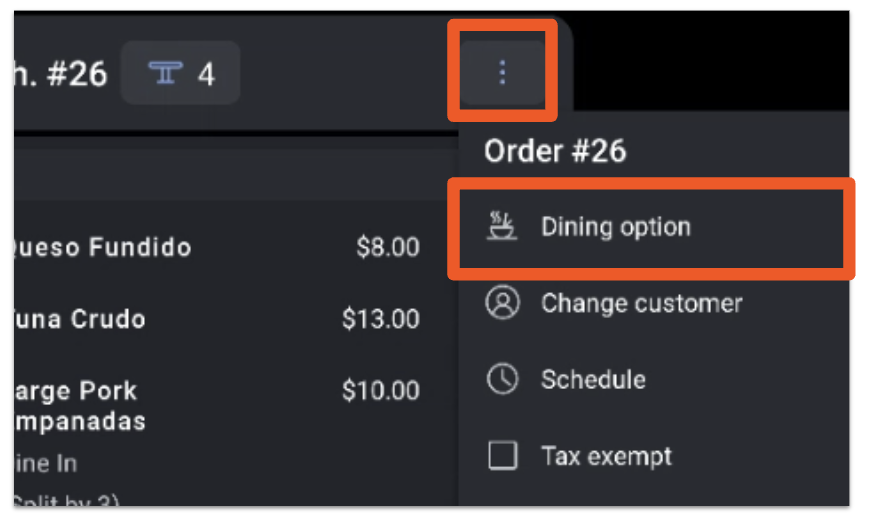Image resolution: width=872 pixels, height=522 pixels.
Task: Select the Queso Fundido order item
Action: (100, 247)
